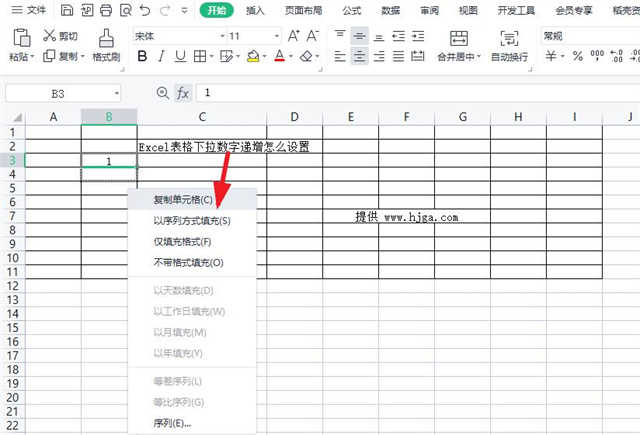Open 序列(E)... dialog from the fill menu

click(x=192, y=423)
